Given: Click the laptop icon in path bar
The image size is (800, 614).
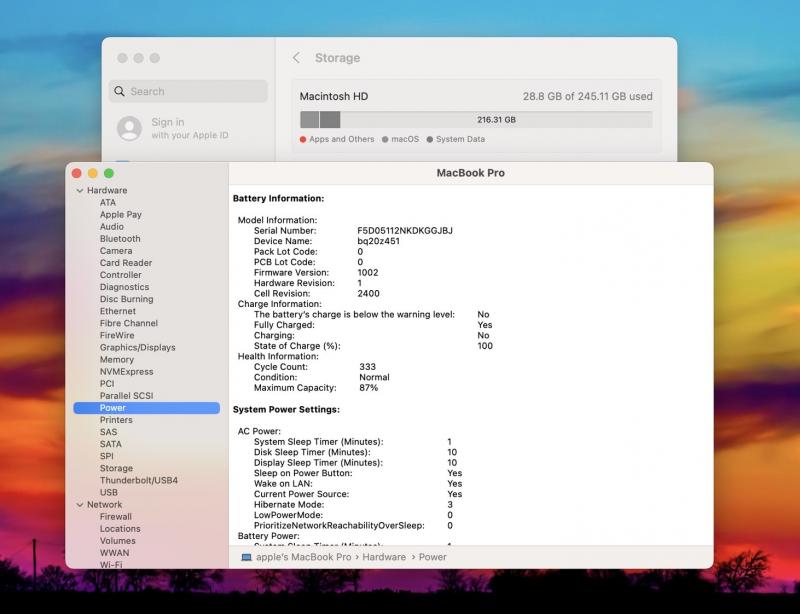Looking at the screenshot, I should (246, 557).
